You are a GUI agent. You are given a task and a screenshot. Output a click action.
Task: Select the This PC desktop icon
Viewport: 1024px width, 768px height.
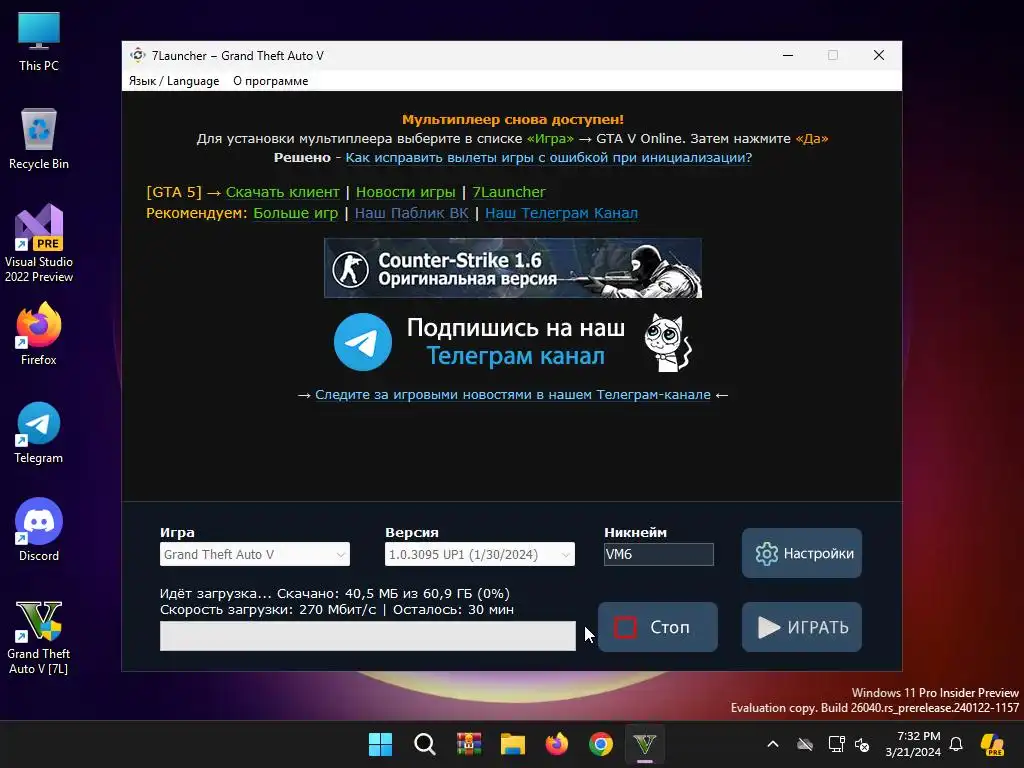click(39, 41)
